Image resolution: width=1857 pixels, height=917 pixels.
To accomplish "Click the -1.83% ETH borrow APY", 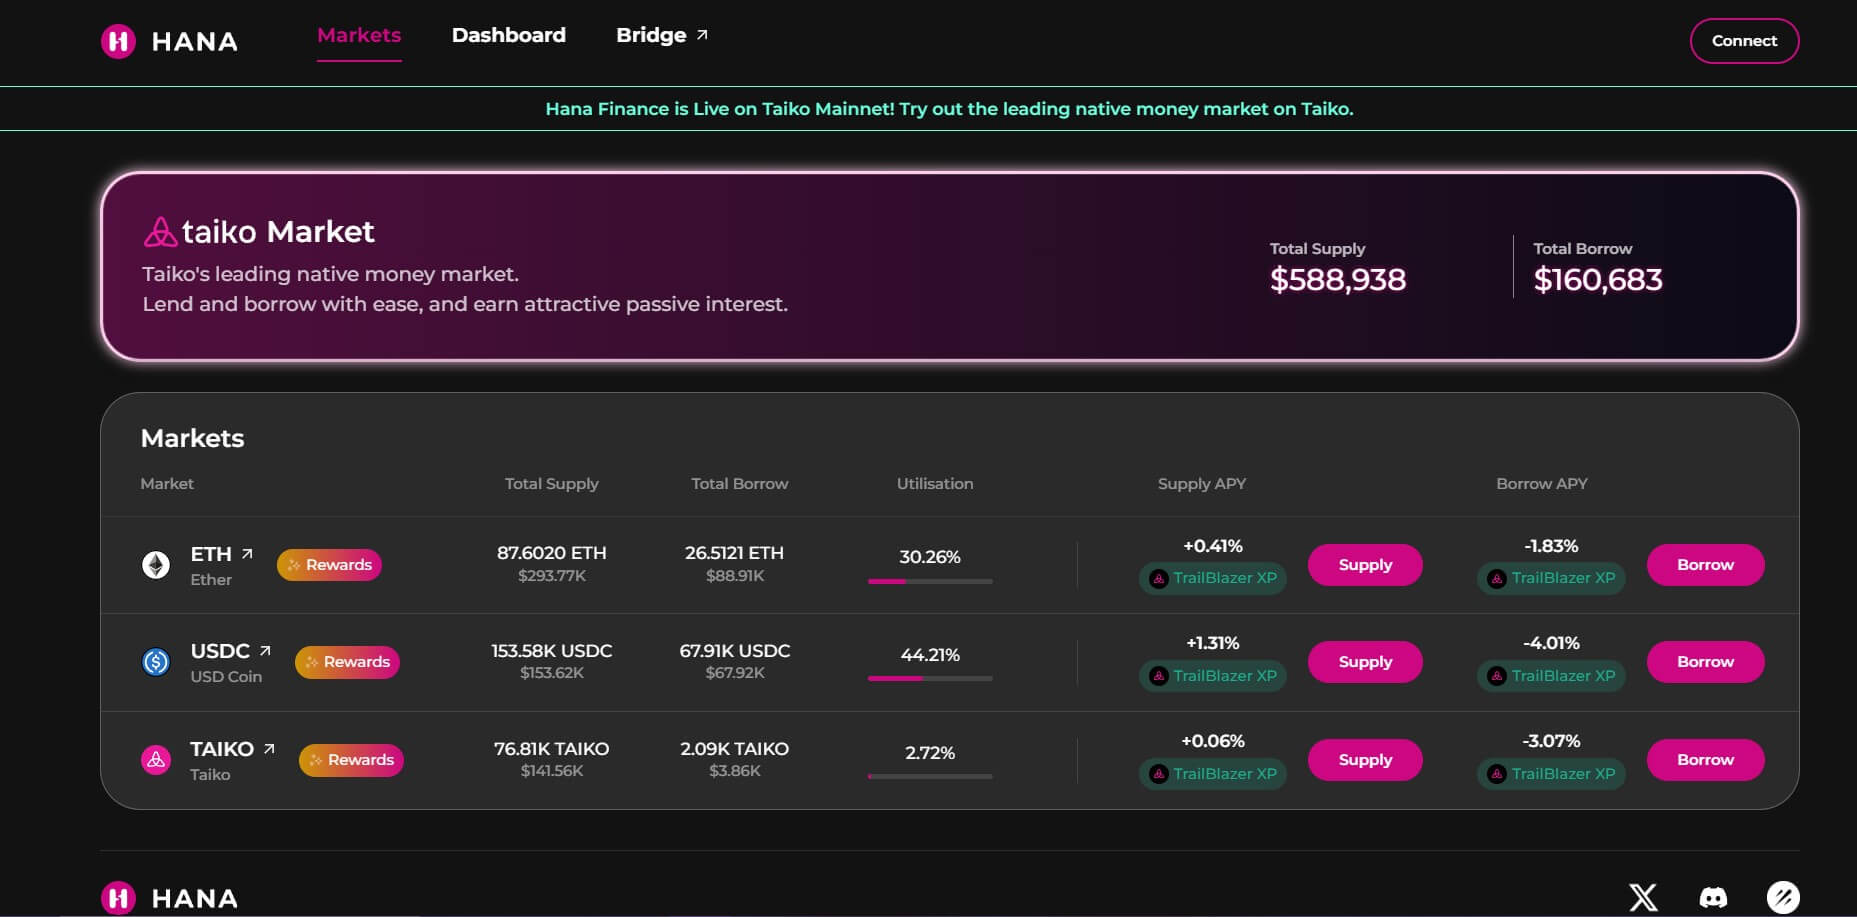I will [x=1551, y=546].
